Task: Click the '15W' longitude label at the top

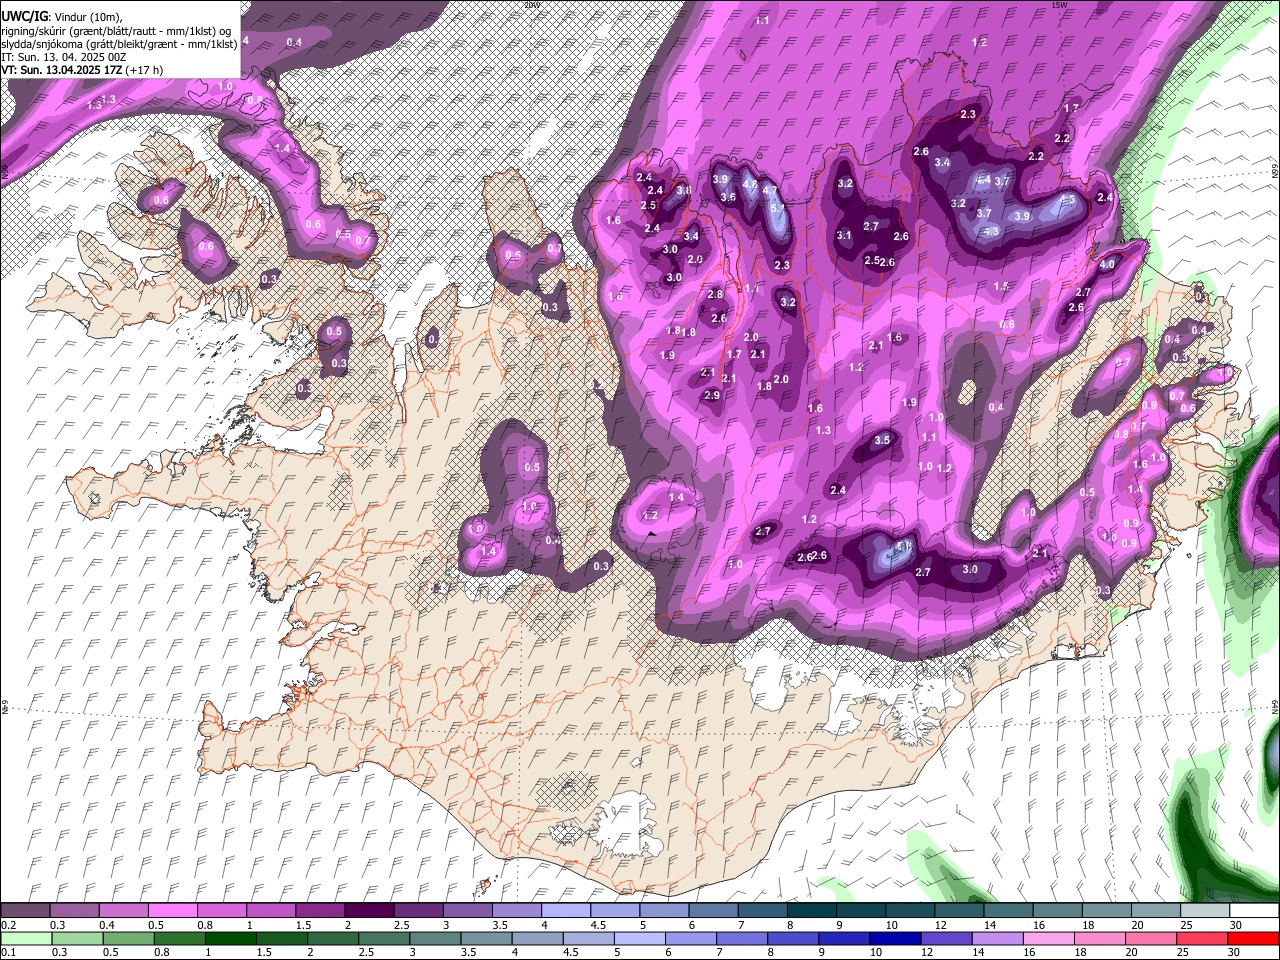Action: coord(1059,4)
